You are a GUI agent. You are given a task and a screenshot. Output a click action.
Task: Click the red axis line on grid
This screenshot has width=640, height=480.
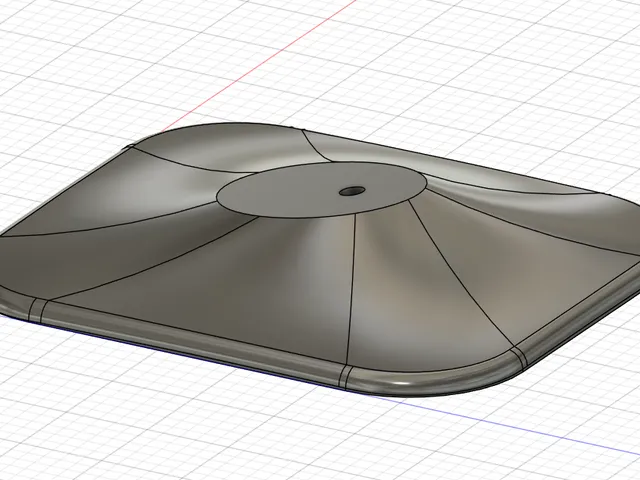(x=258, y=67)
